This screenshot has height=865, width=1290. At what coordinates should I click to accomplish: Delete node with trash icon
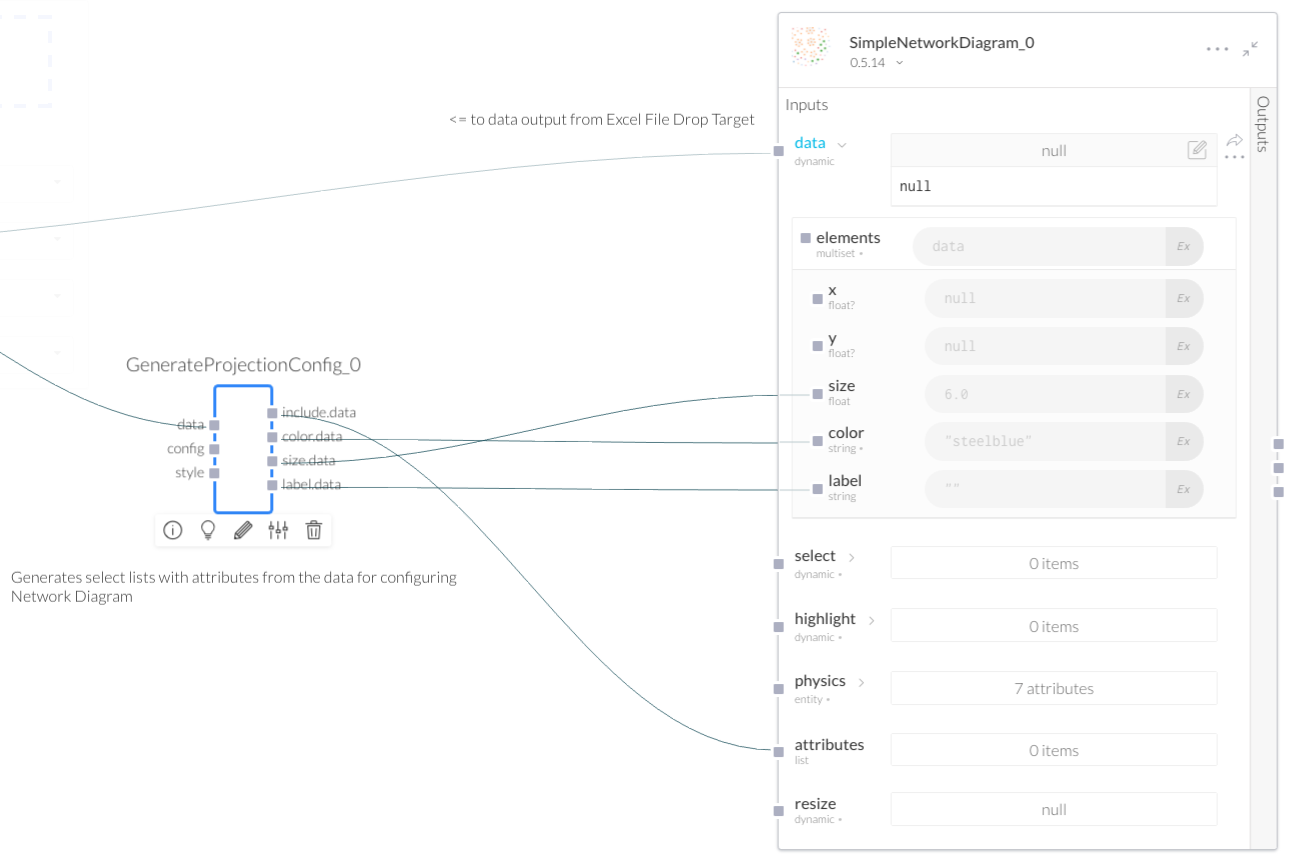point(314,530)
